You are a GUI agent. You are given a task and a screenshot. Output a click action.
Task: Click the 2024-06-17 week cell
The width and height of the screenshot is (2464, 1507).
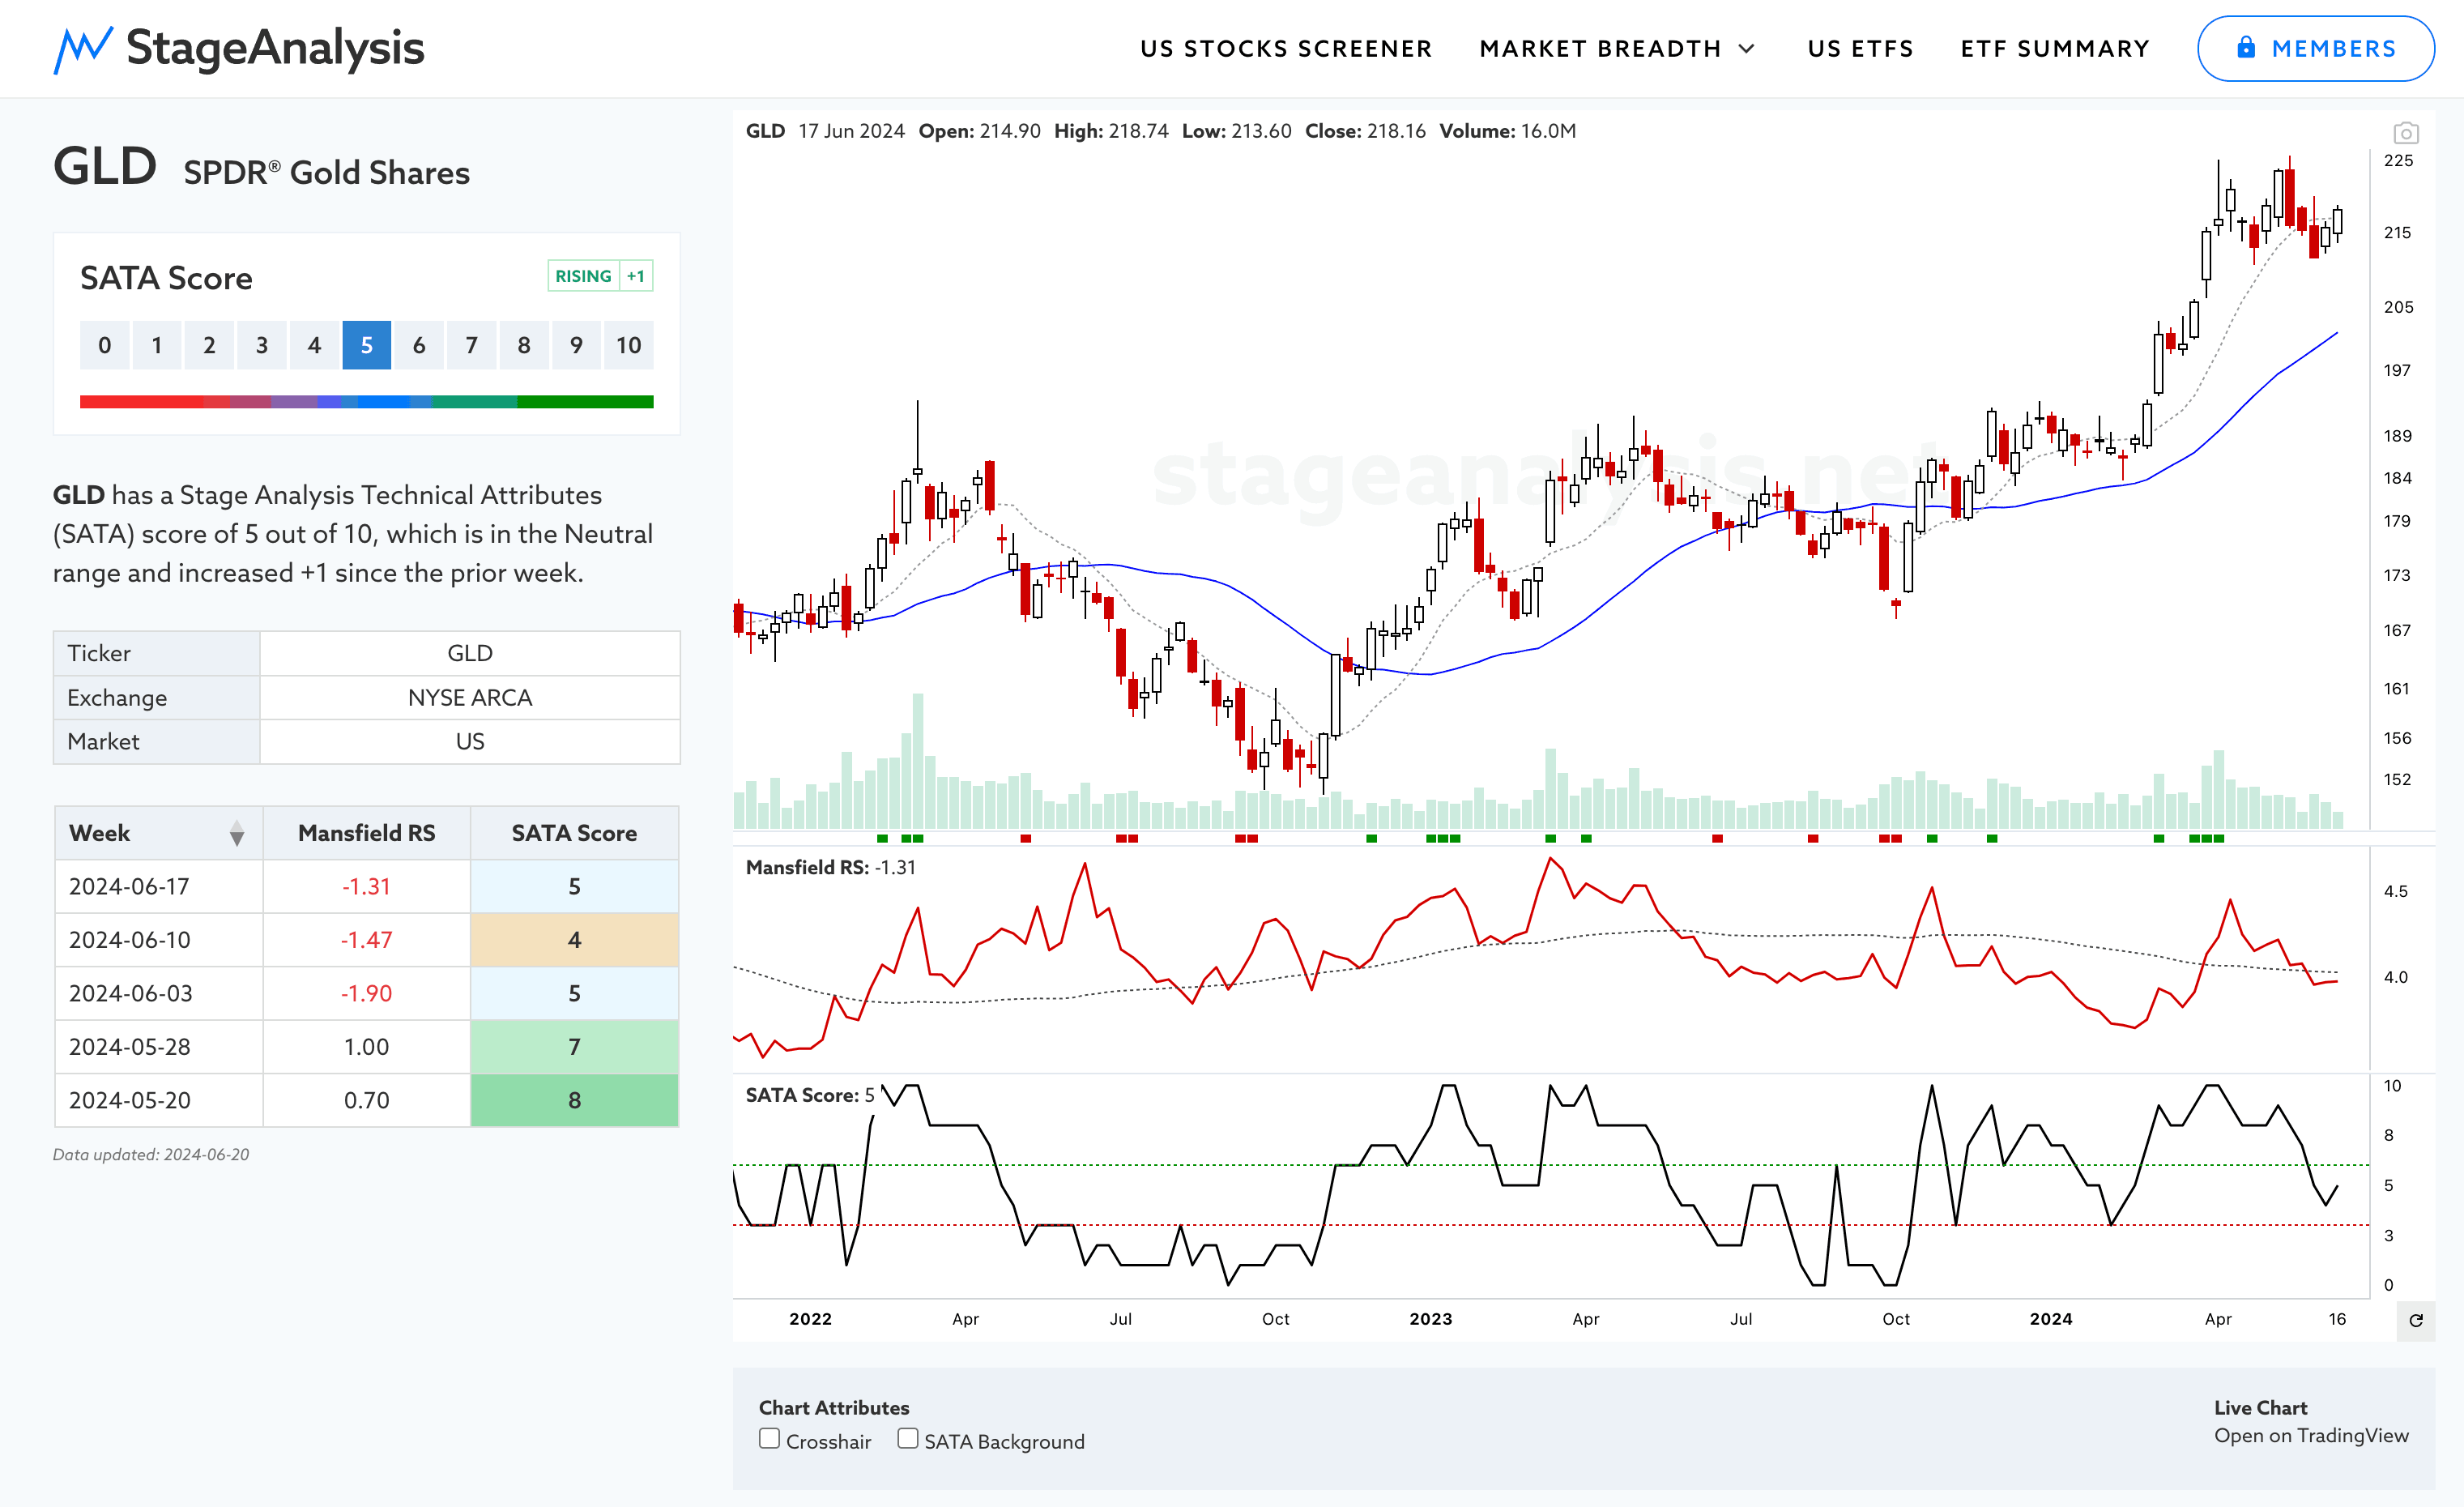coord(159,886)
